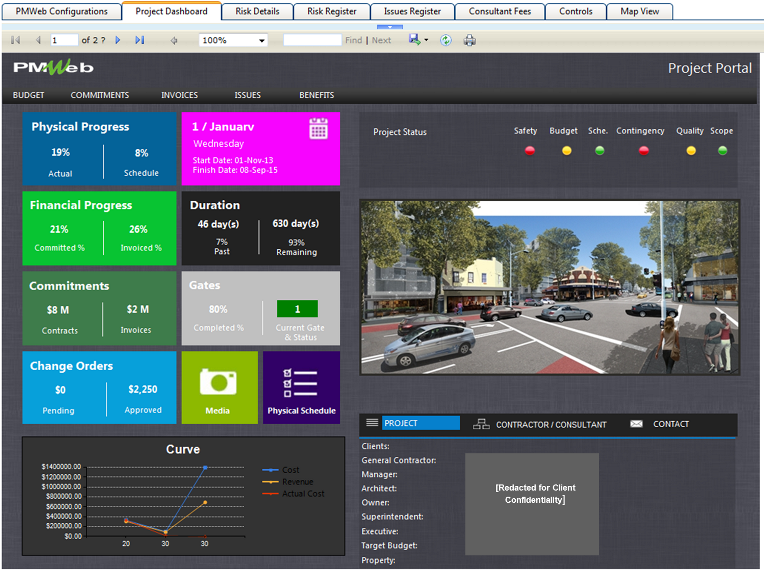The height and width of the screenshot is (574, 764).
Task: Open the Gates tile
Action: [x=261, y=308]
